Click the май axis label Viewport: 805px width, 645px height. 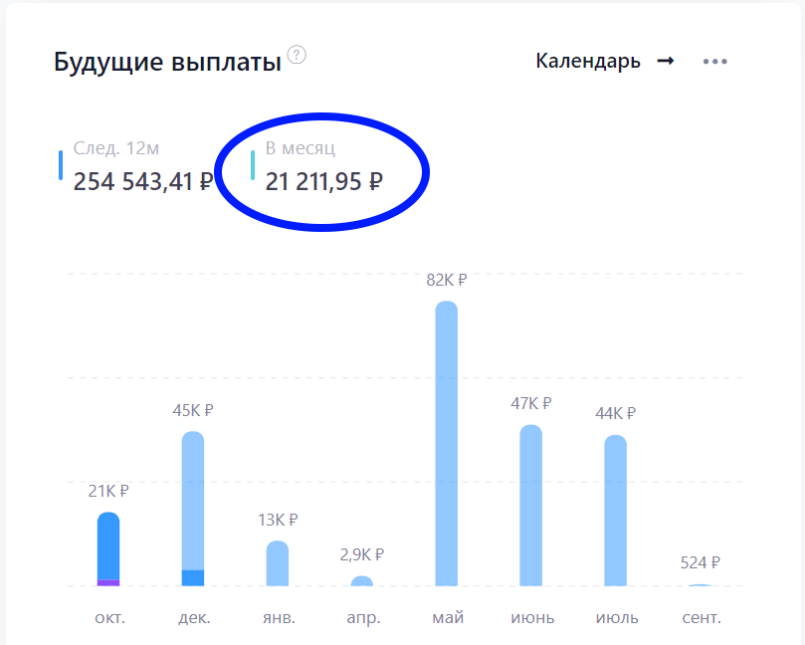tap(447, 617)
